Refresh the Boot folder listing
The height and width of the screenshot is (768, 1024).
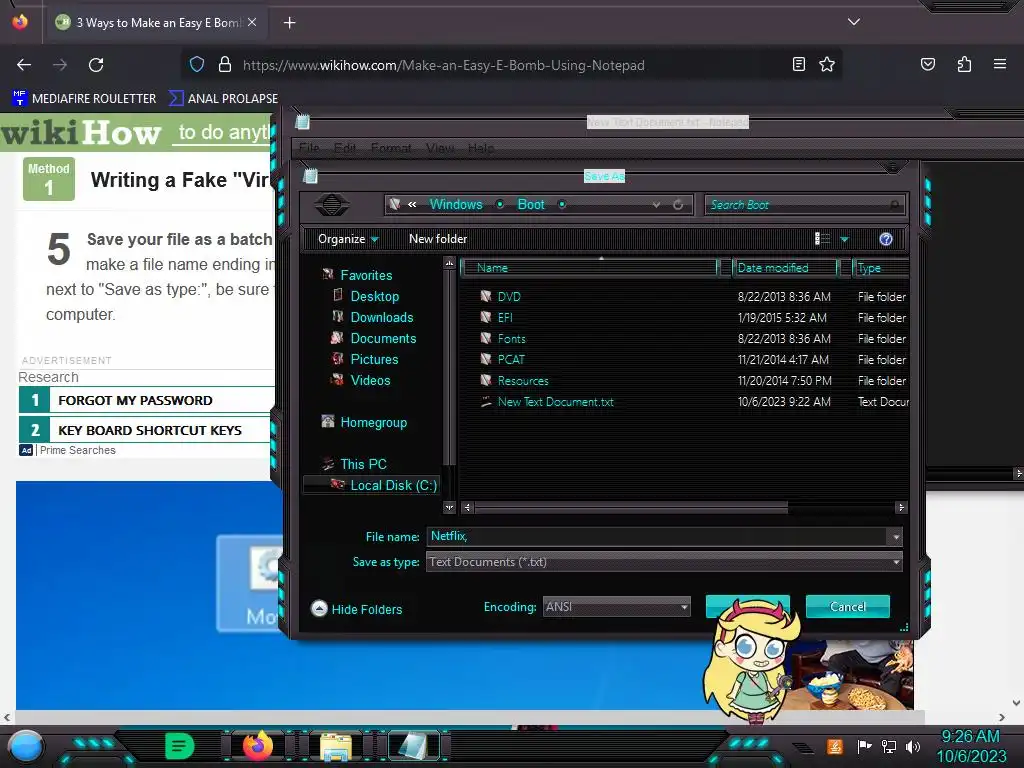(x=678, y=204)
